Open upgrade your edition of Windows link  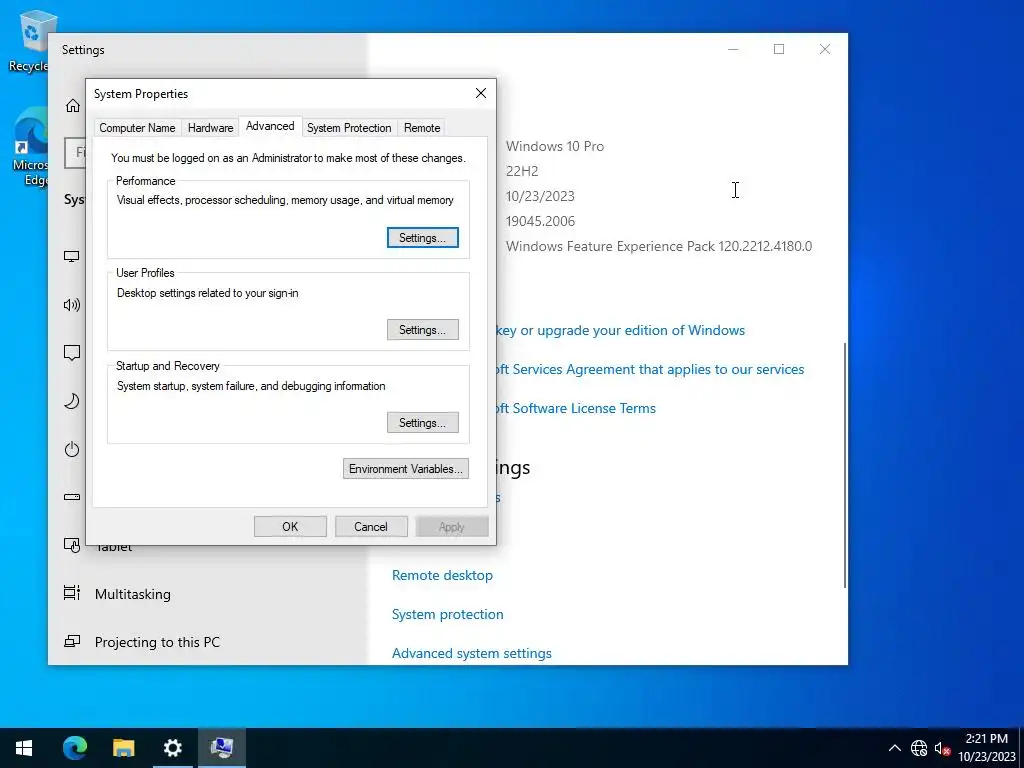click(620, 330)
